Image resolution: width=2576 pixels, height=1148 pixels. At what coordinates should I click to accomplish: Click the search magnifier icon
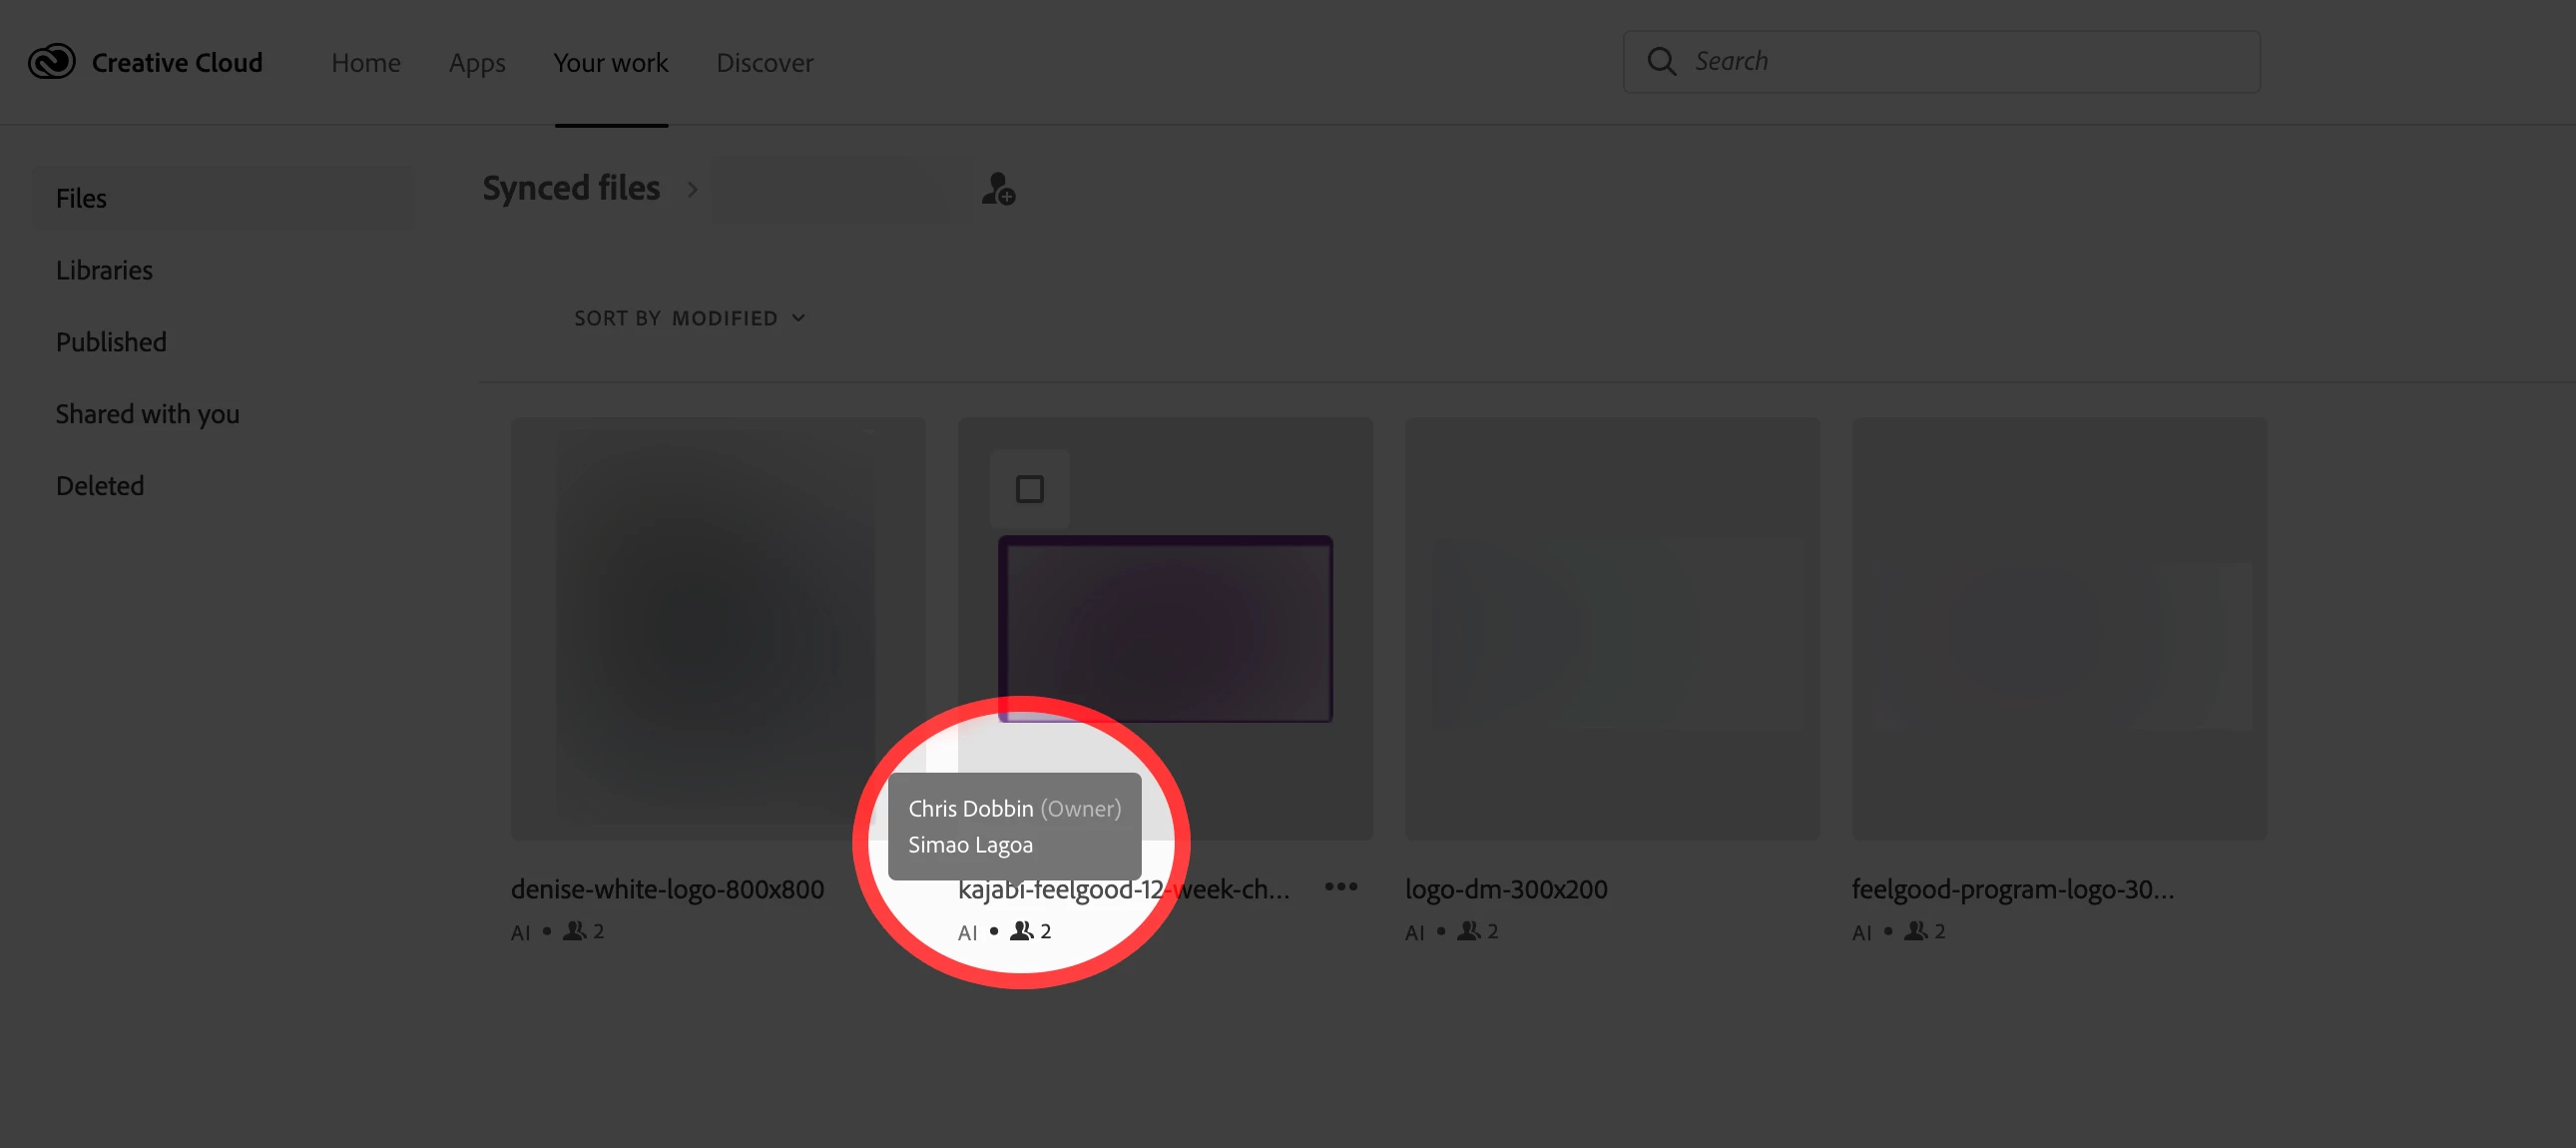point(1661,62)
